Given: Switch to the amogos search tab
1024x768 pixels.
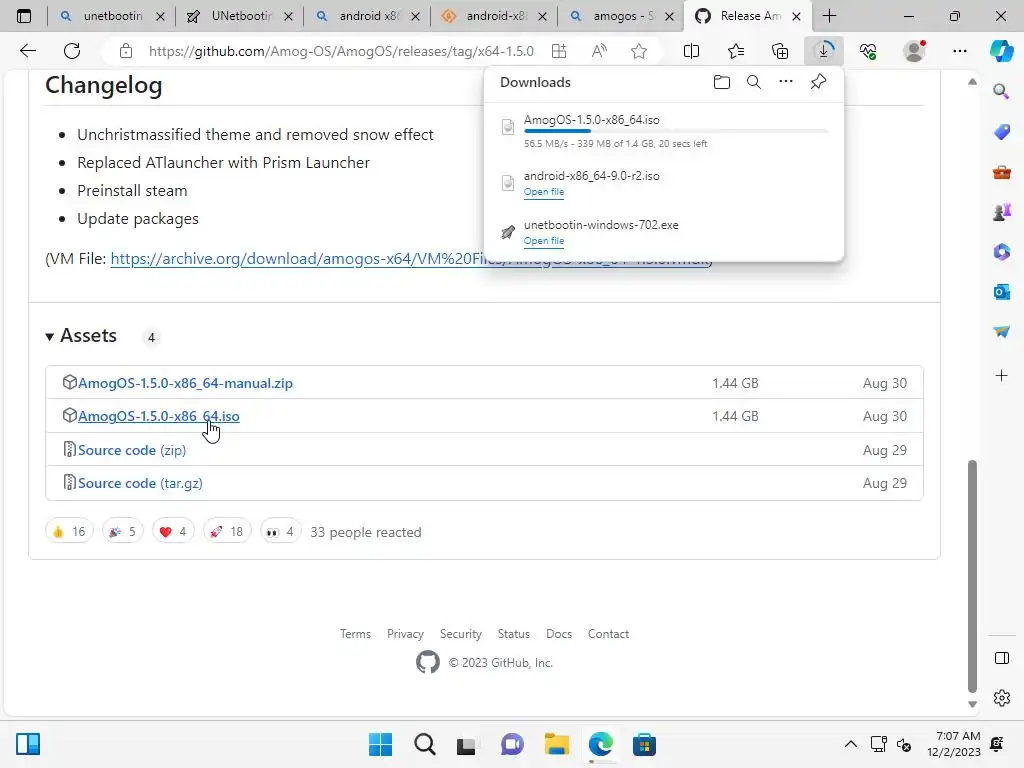Looking at the screenshot, I should 622,16.
